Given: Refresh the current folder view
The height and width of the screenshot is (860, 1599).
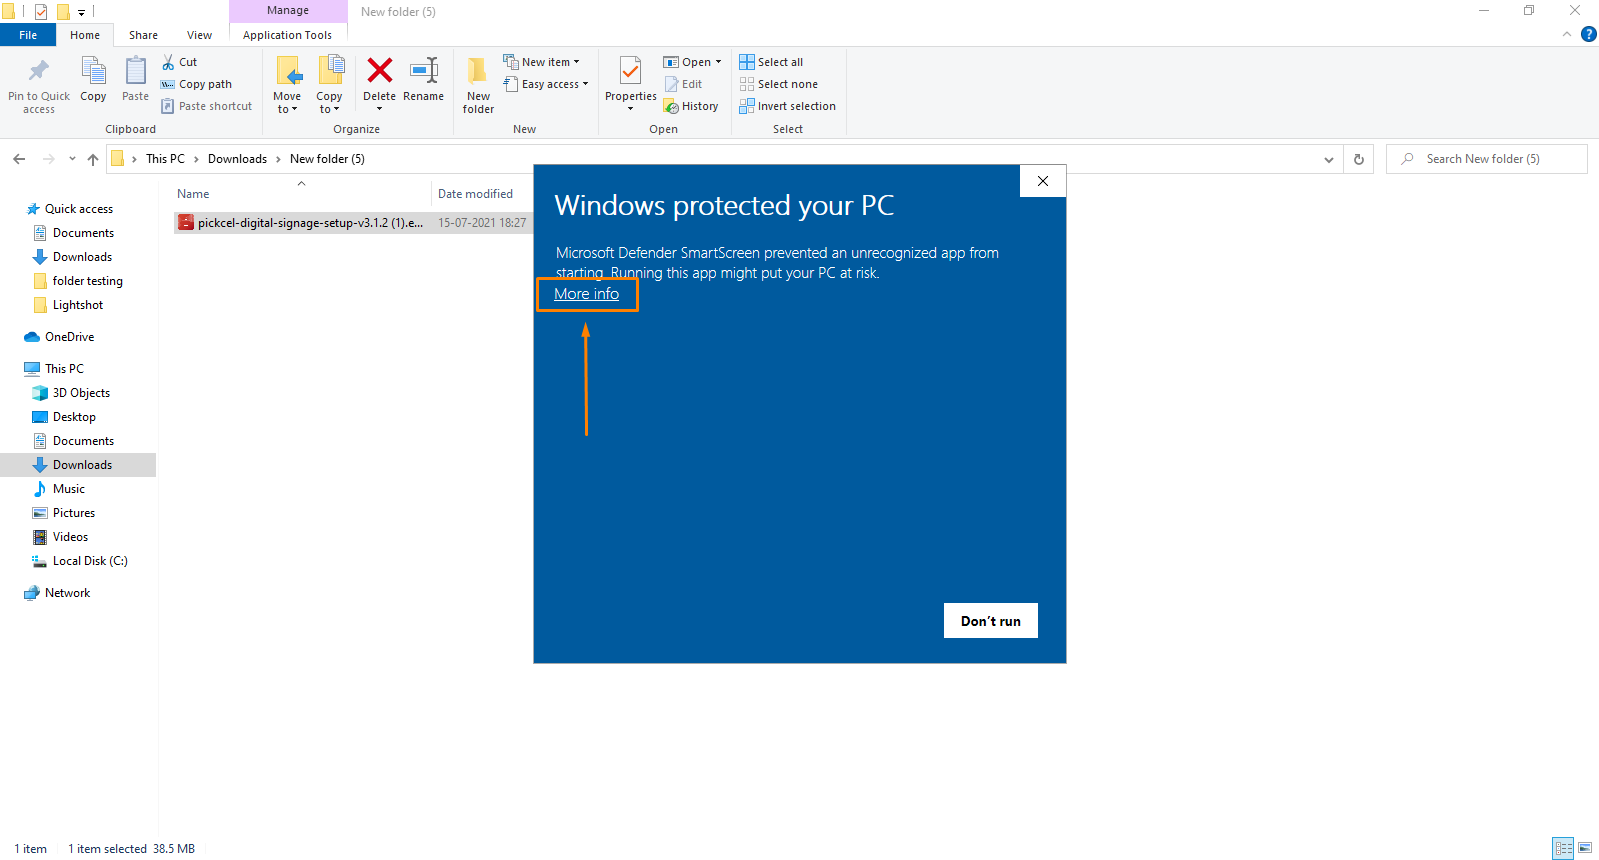Looking at the screenshot, I should coord(1358,159).
